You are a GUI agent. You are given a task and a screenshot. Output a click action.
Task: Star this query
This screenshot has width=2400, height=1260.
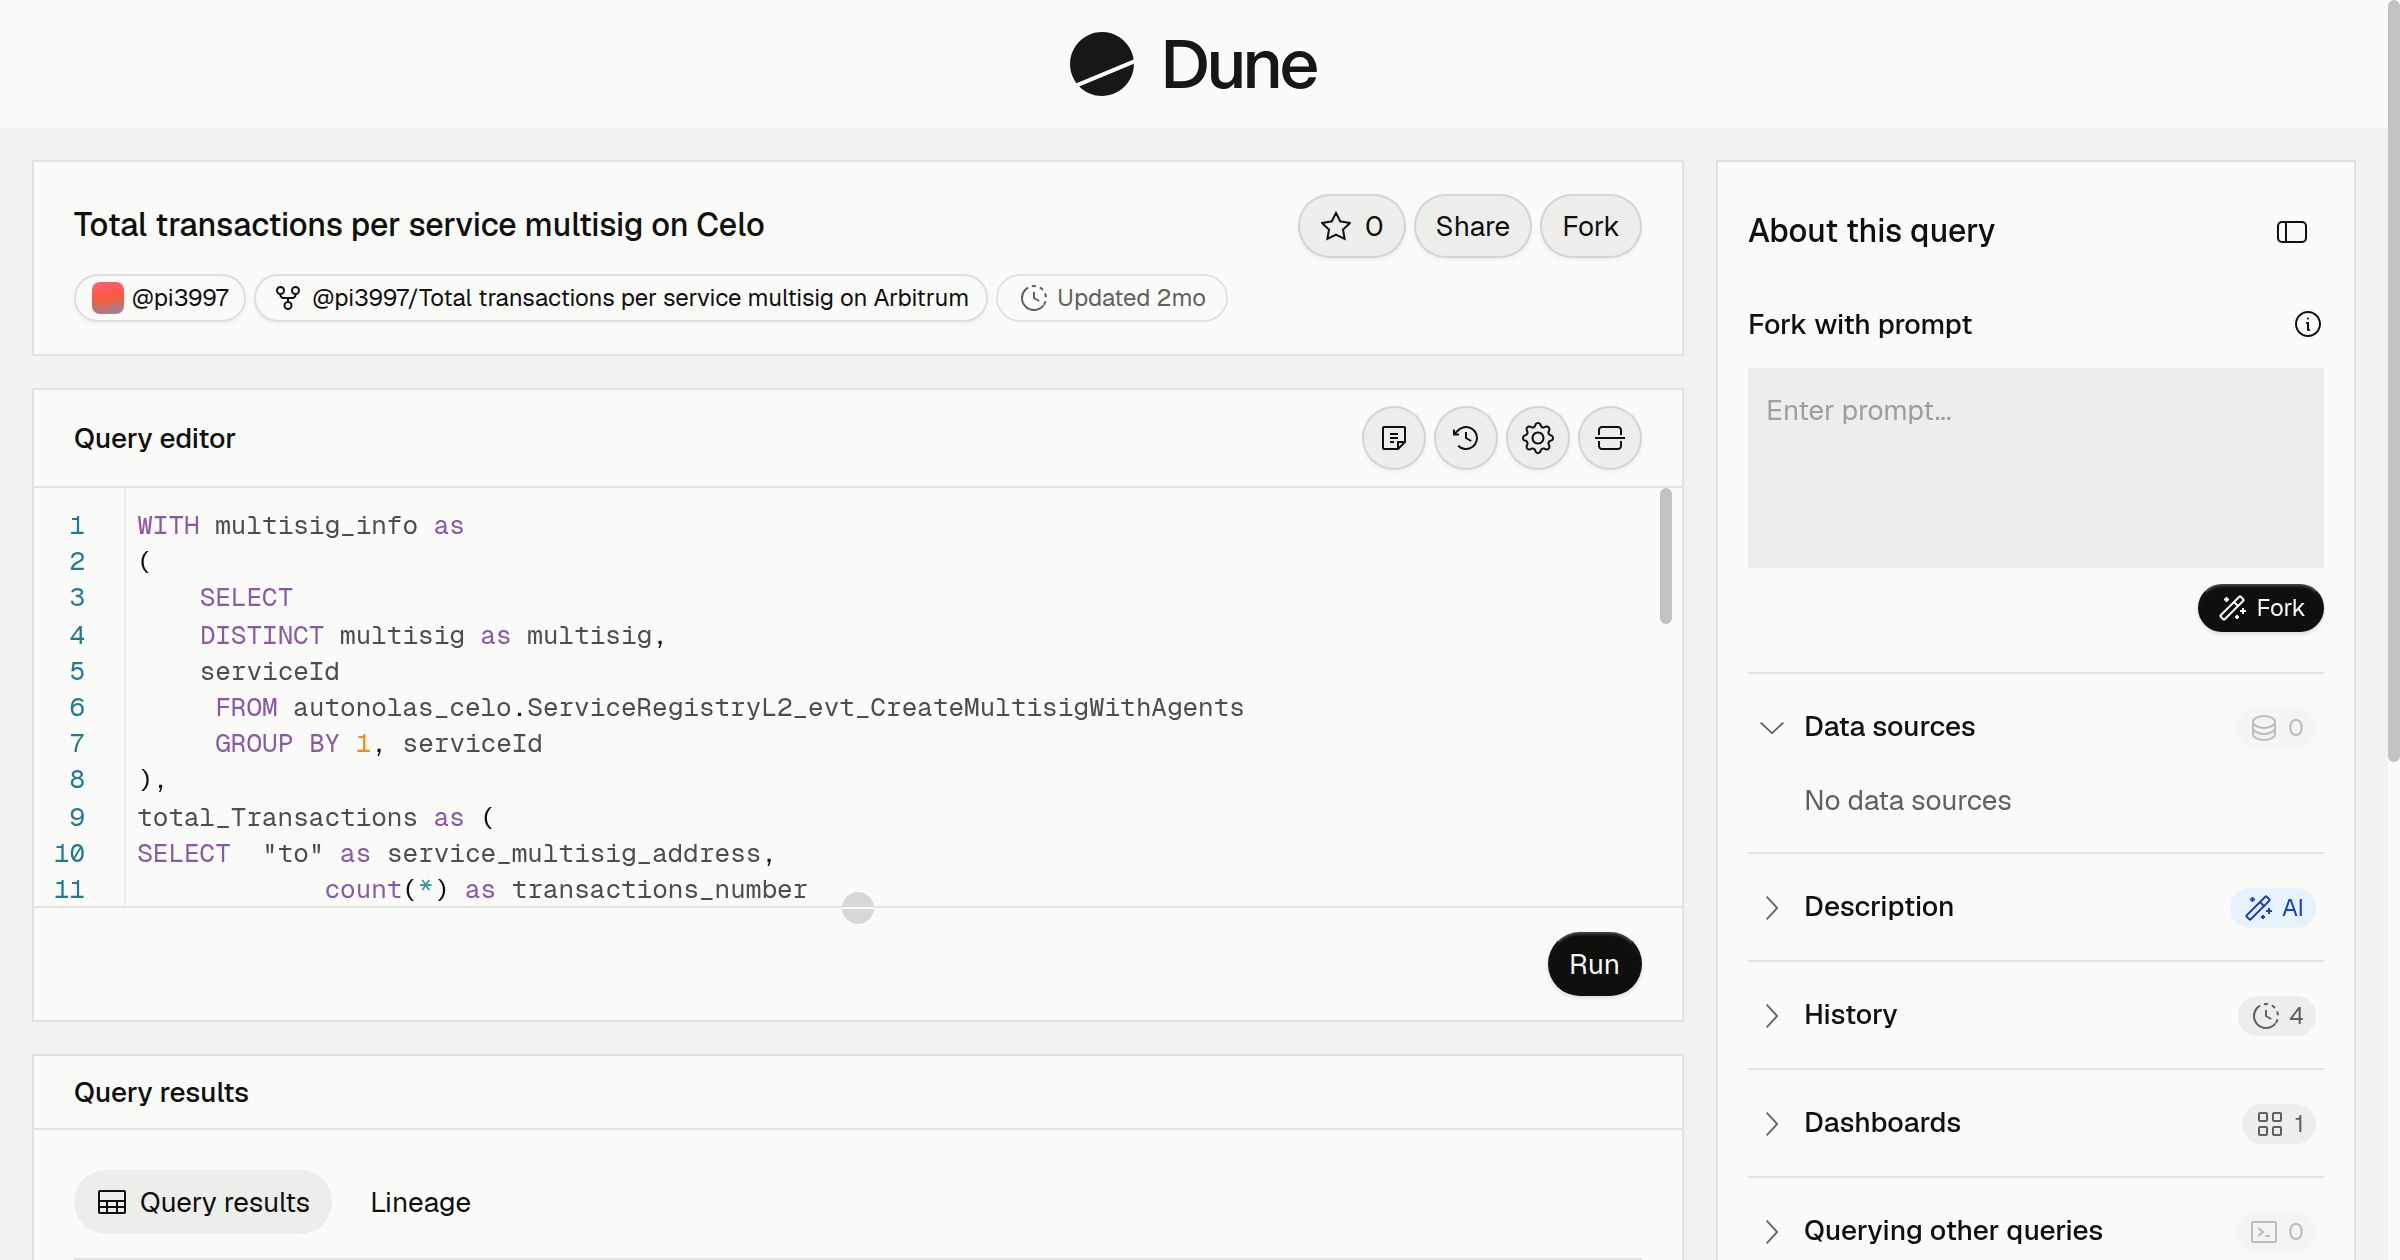1351,226
